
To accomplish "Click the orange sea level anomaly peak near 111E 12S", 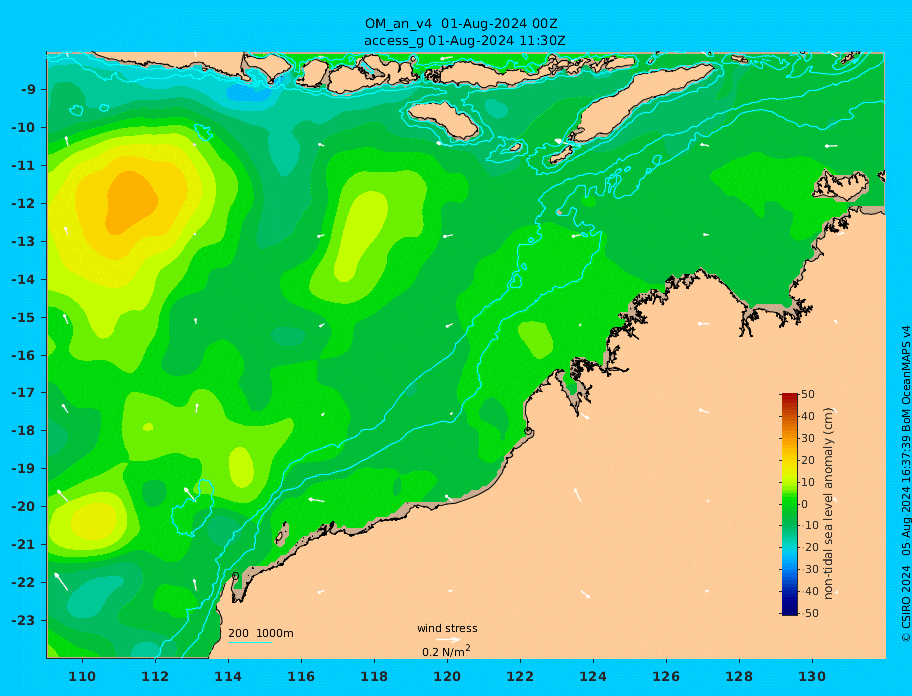I will [x=131, y=202].
